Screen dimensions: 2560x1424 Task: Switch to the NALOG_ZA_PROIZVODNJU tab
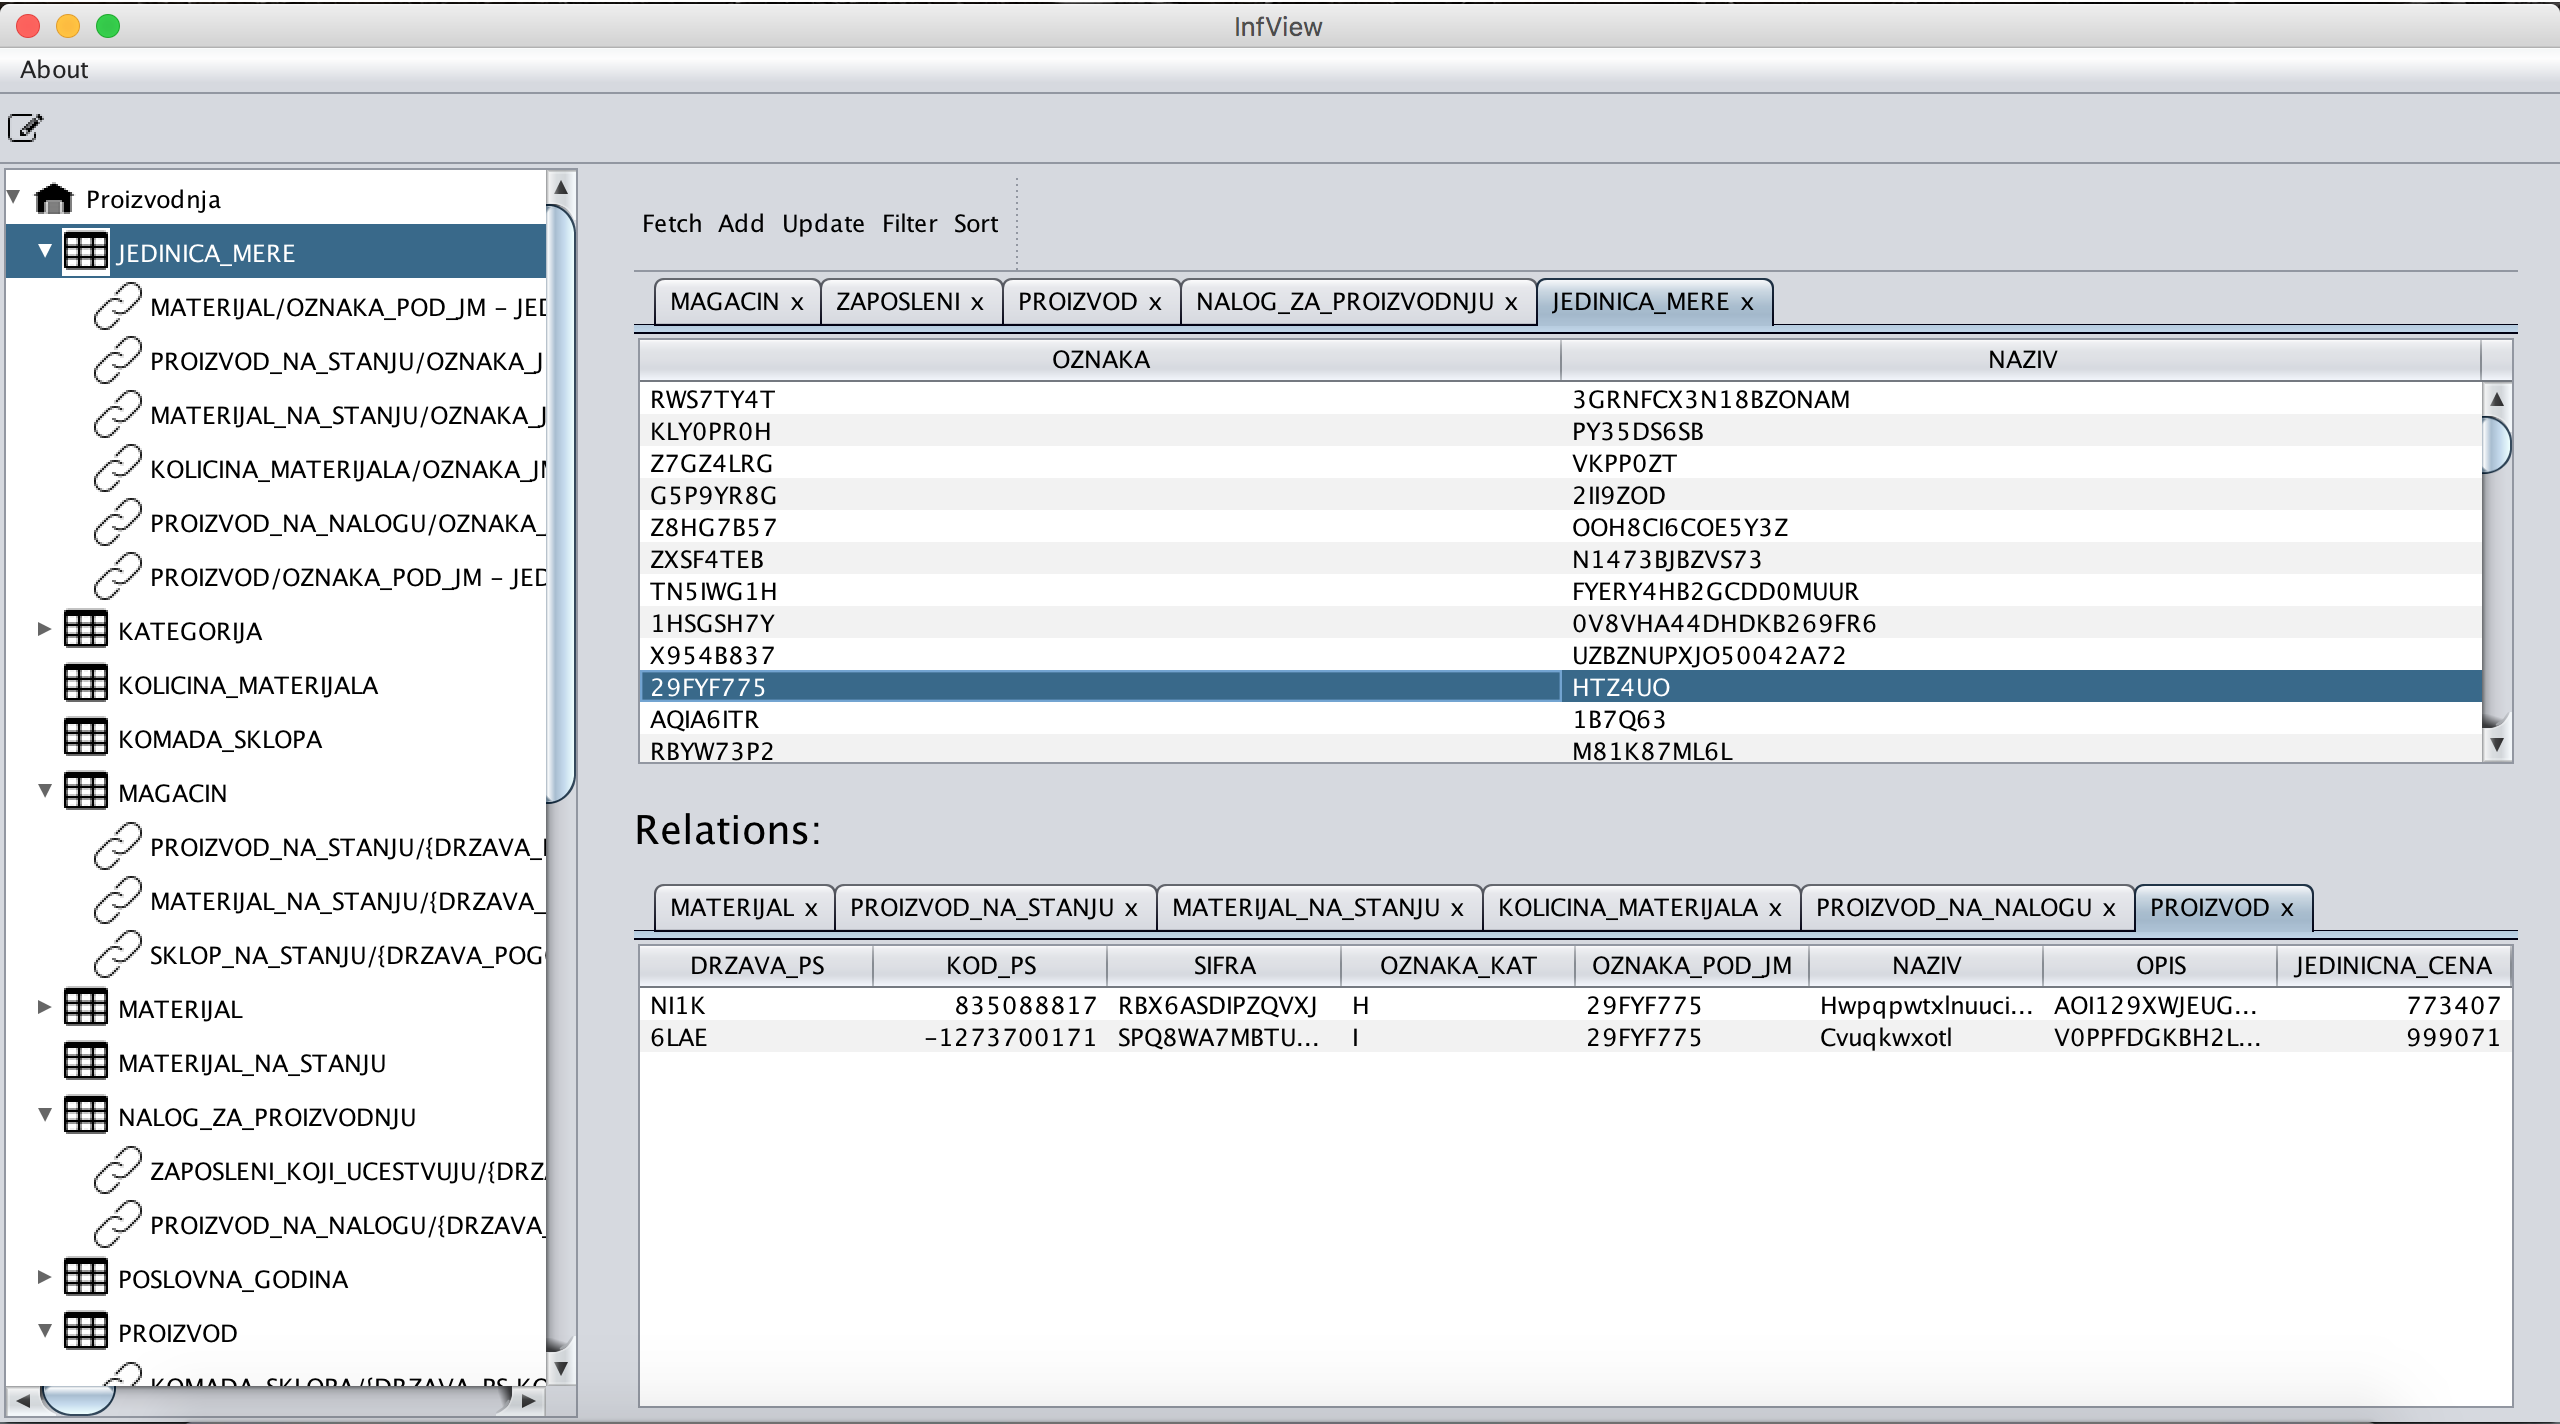(1345, 302)
